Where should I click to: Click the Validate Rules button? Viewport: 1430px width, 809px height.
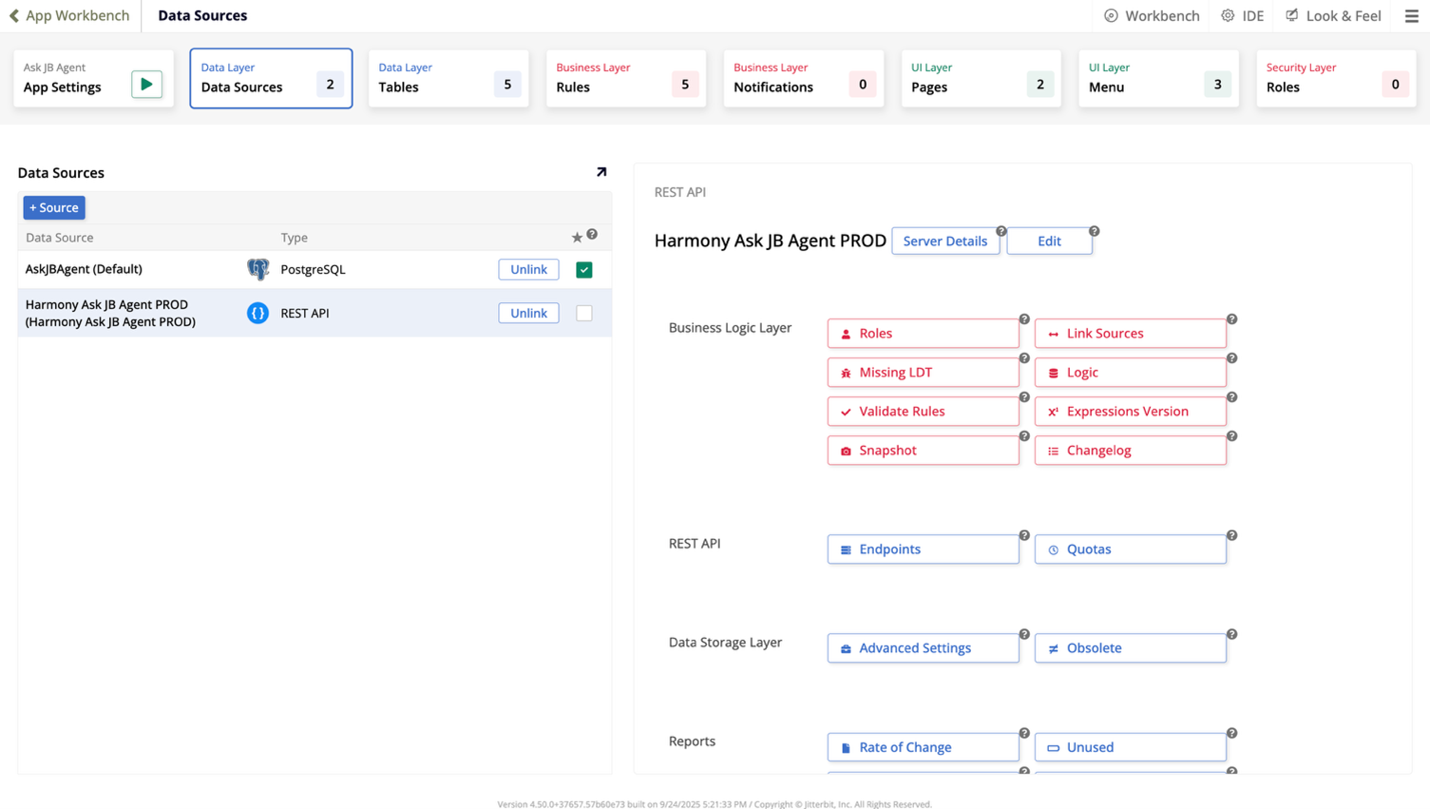(922, 411)
